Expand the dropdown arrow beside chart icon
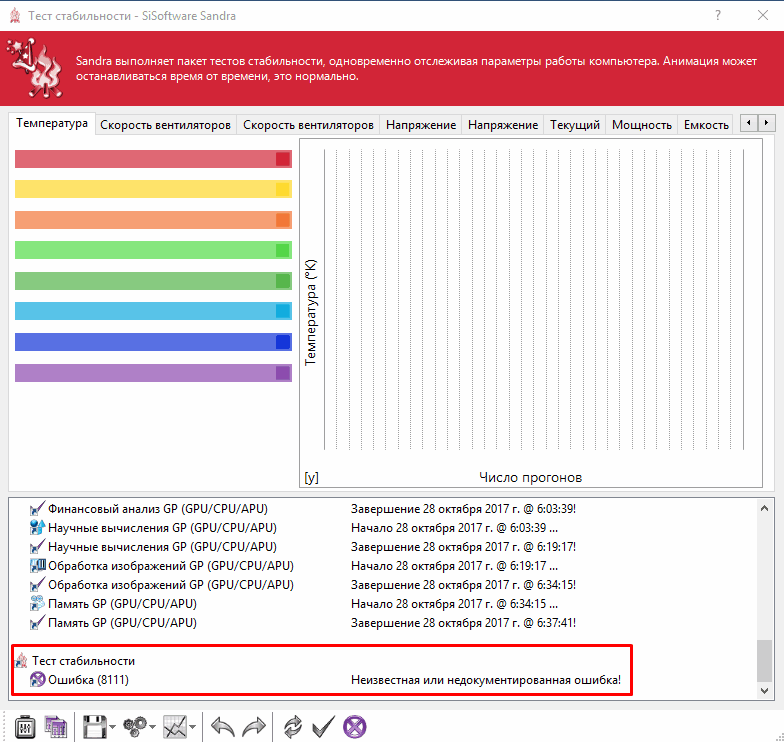This screenshot has height=742, width=784. click(x=192, y=727)
